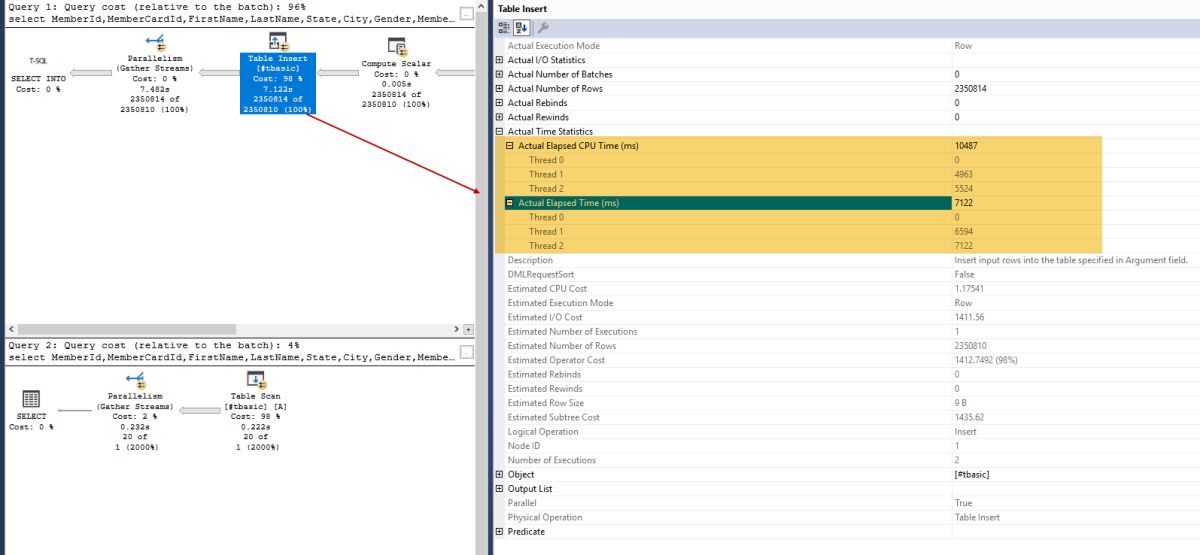Collapse Actual Elapsed CPU Time (ms) node

click(x=509, y=146)
